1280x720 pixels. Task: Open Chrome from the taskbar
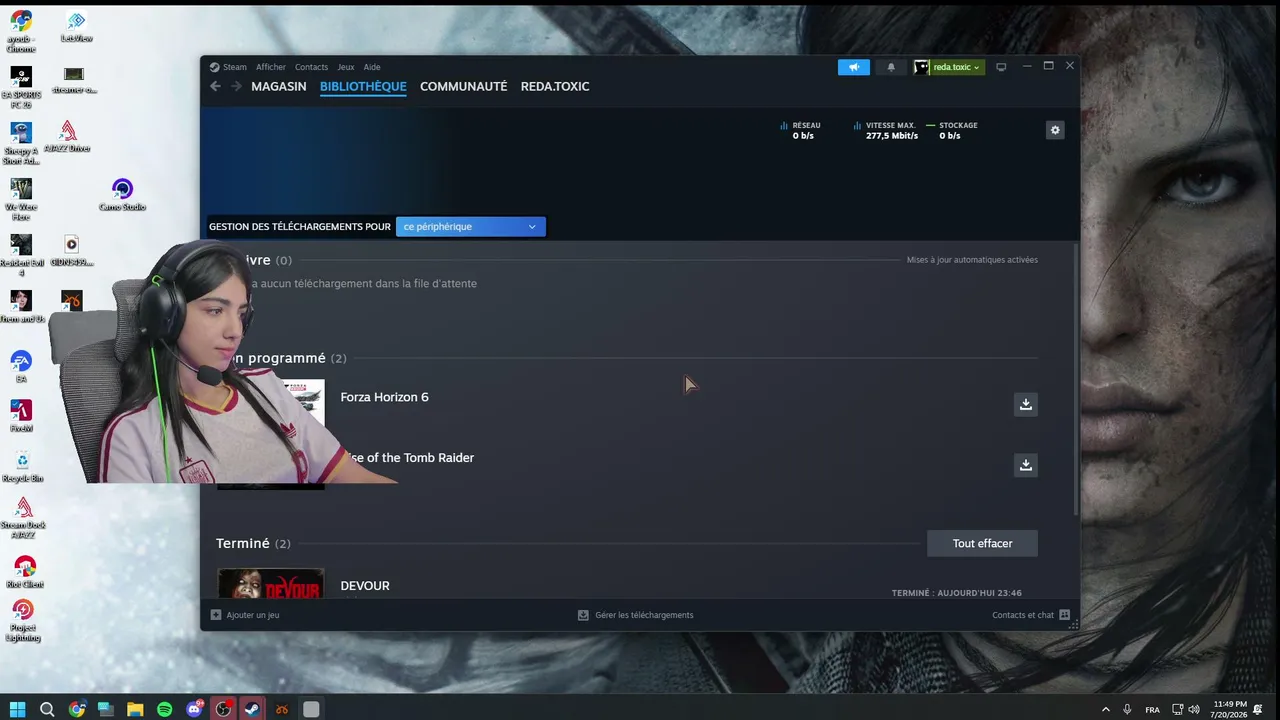77,709
